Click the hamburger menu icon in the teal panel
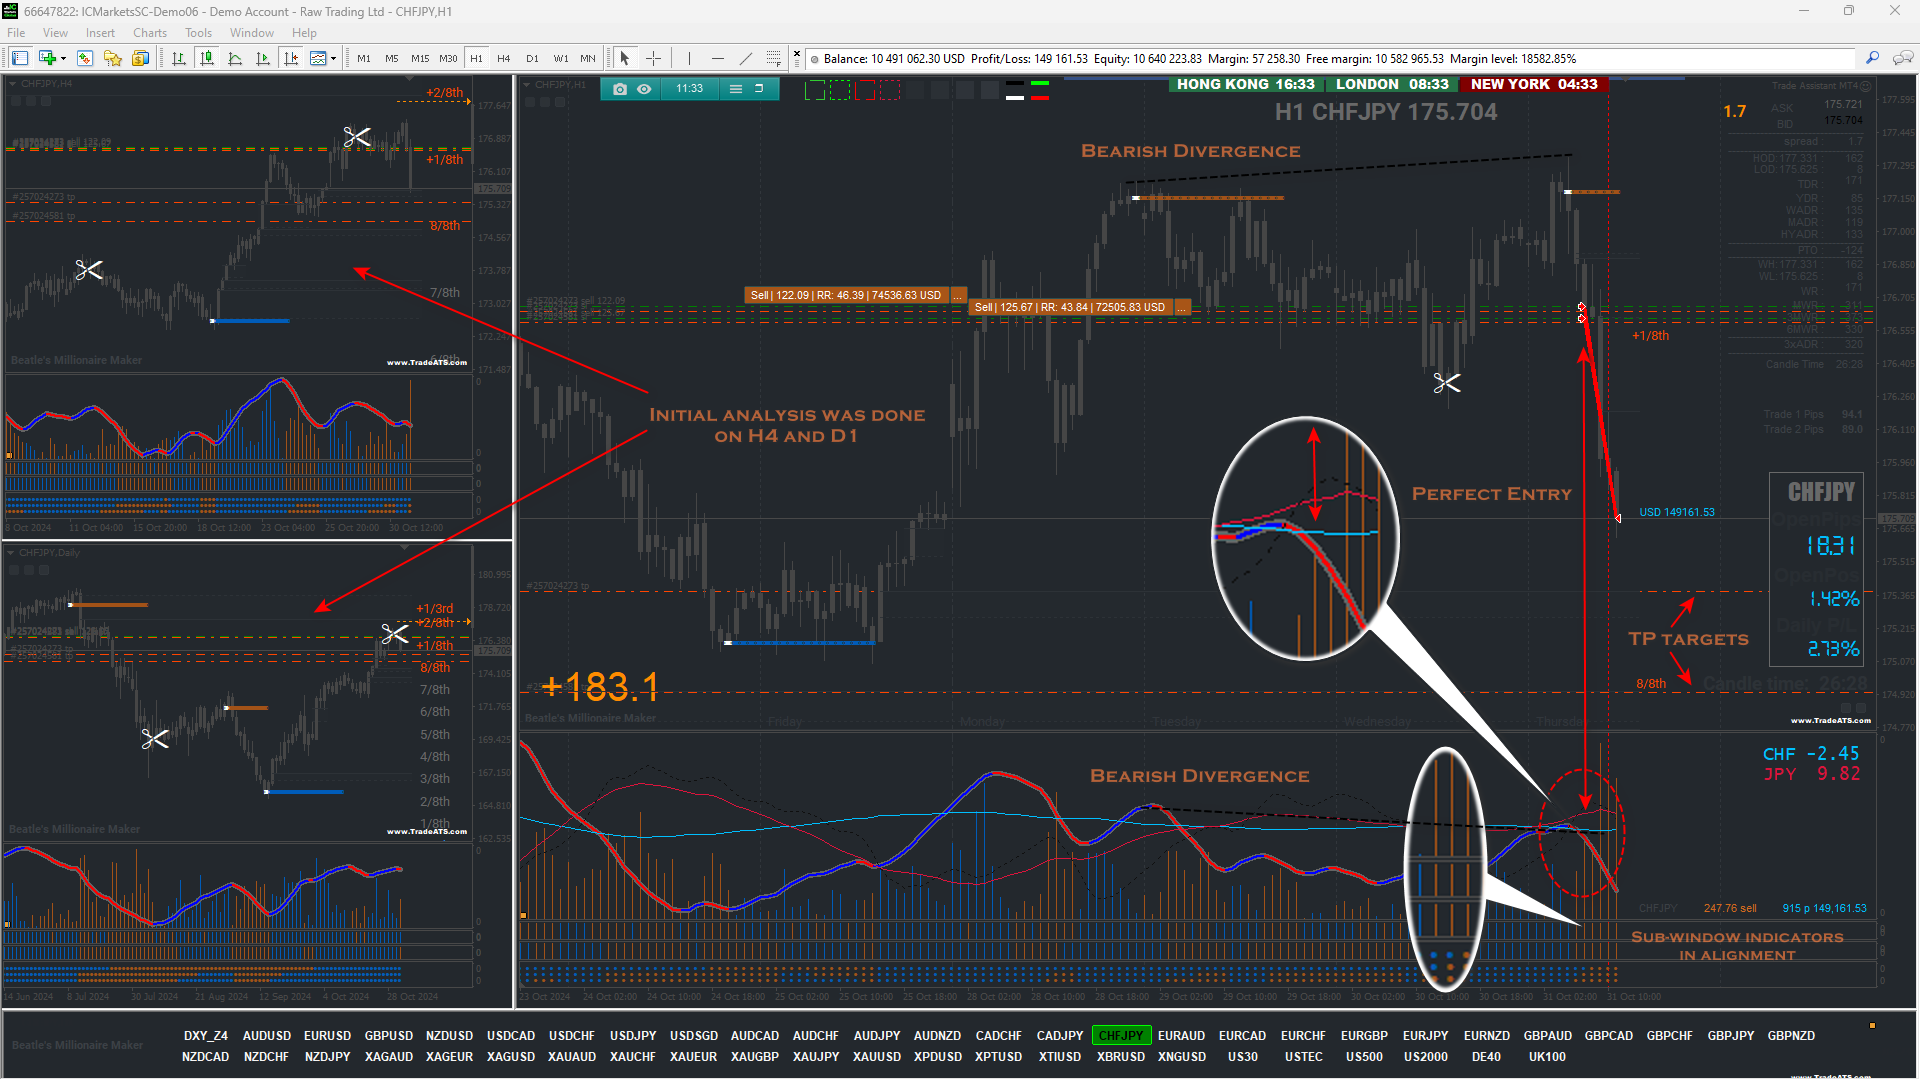1920x1080 pixels. [736, 89]
